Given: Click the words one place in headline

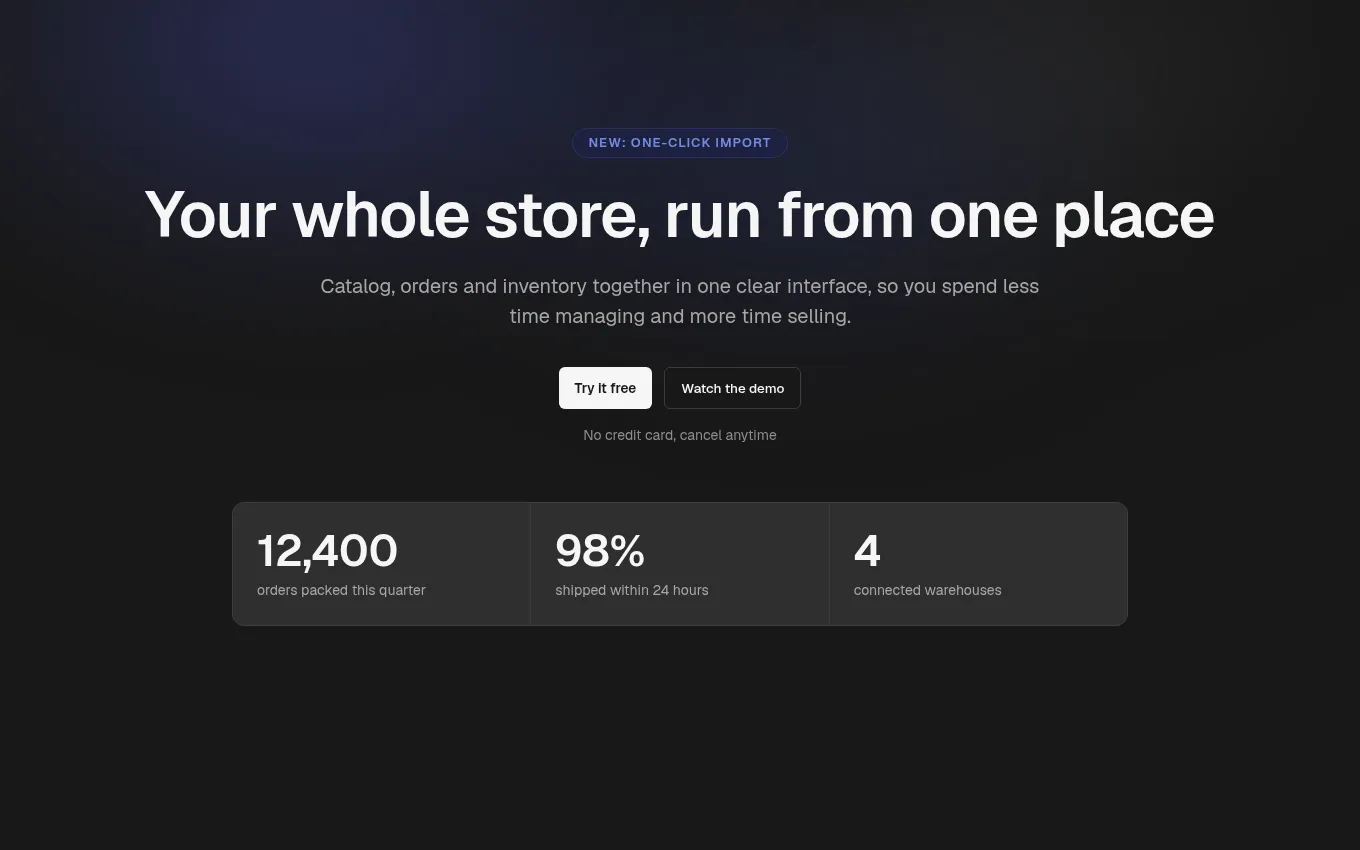Looking at the screenshot, I should (x=1072, y=217).
